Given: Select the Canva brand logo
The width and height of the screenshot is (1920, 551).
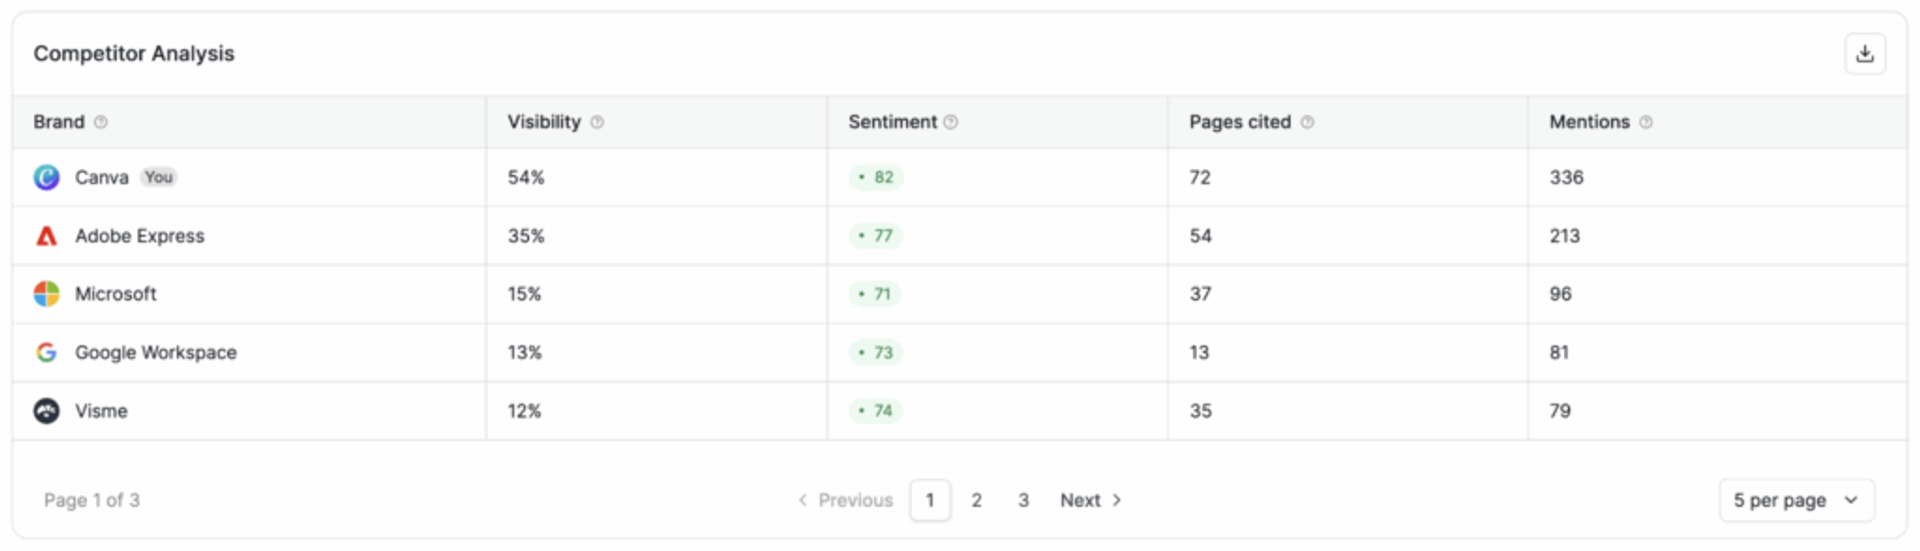Looking at the screenshot, I should tap(46, 177).
